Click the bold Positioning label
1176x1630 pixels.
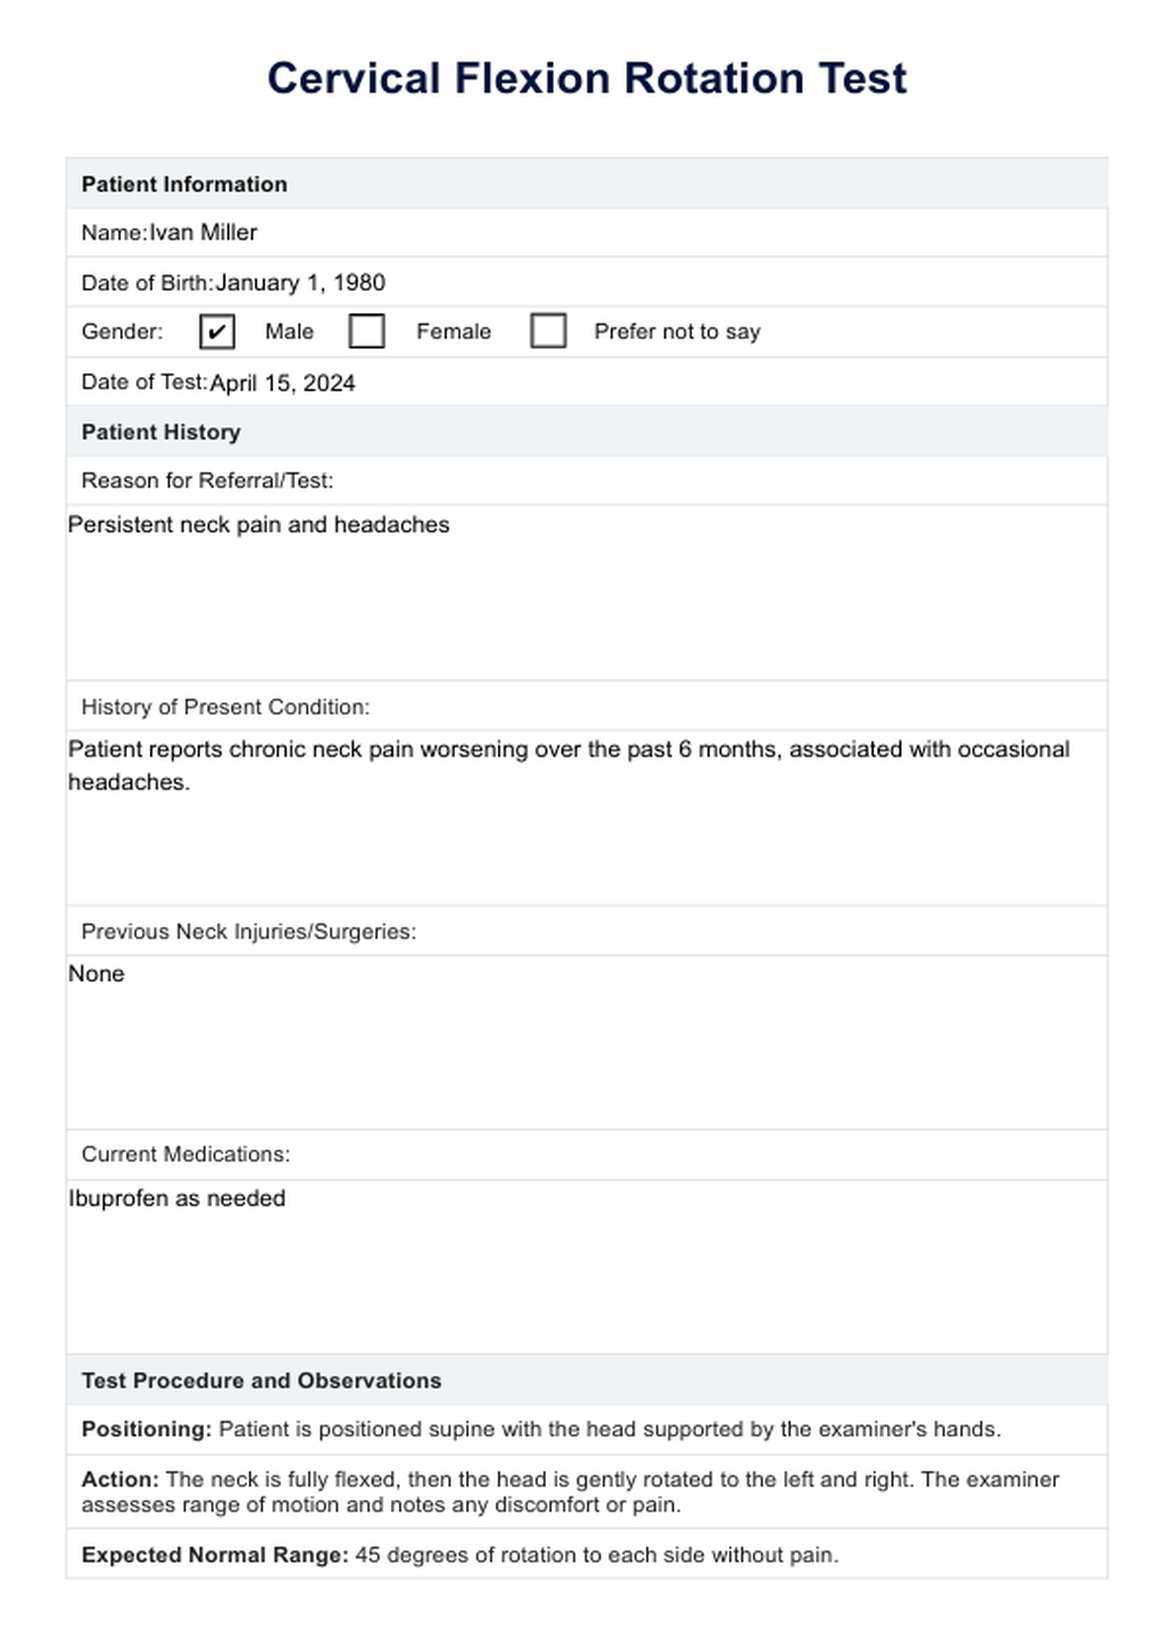(x=146, y=1430)
